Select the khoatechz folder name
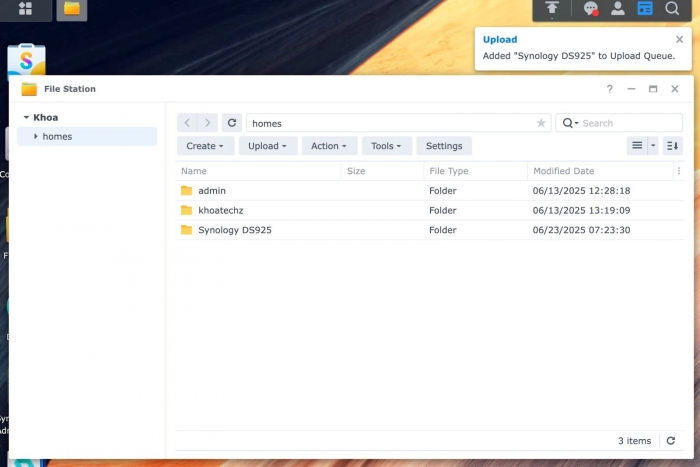This screenshot has width=700, height=467. 221,210
